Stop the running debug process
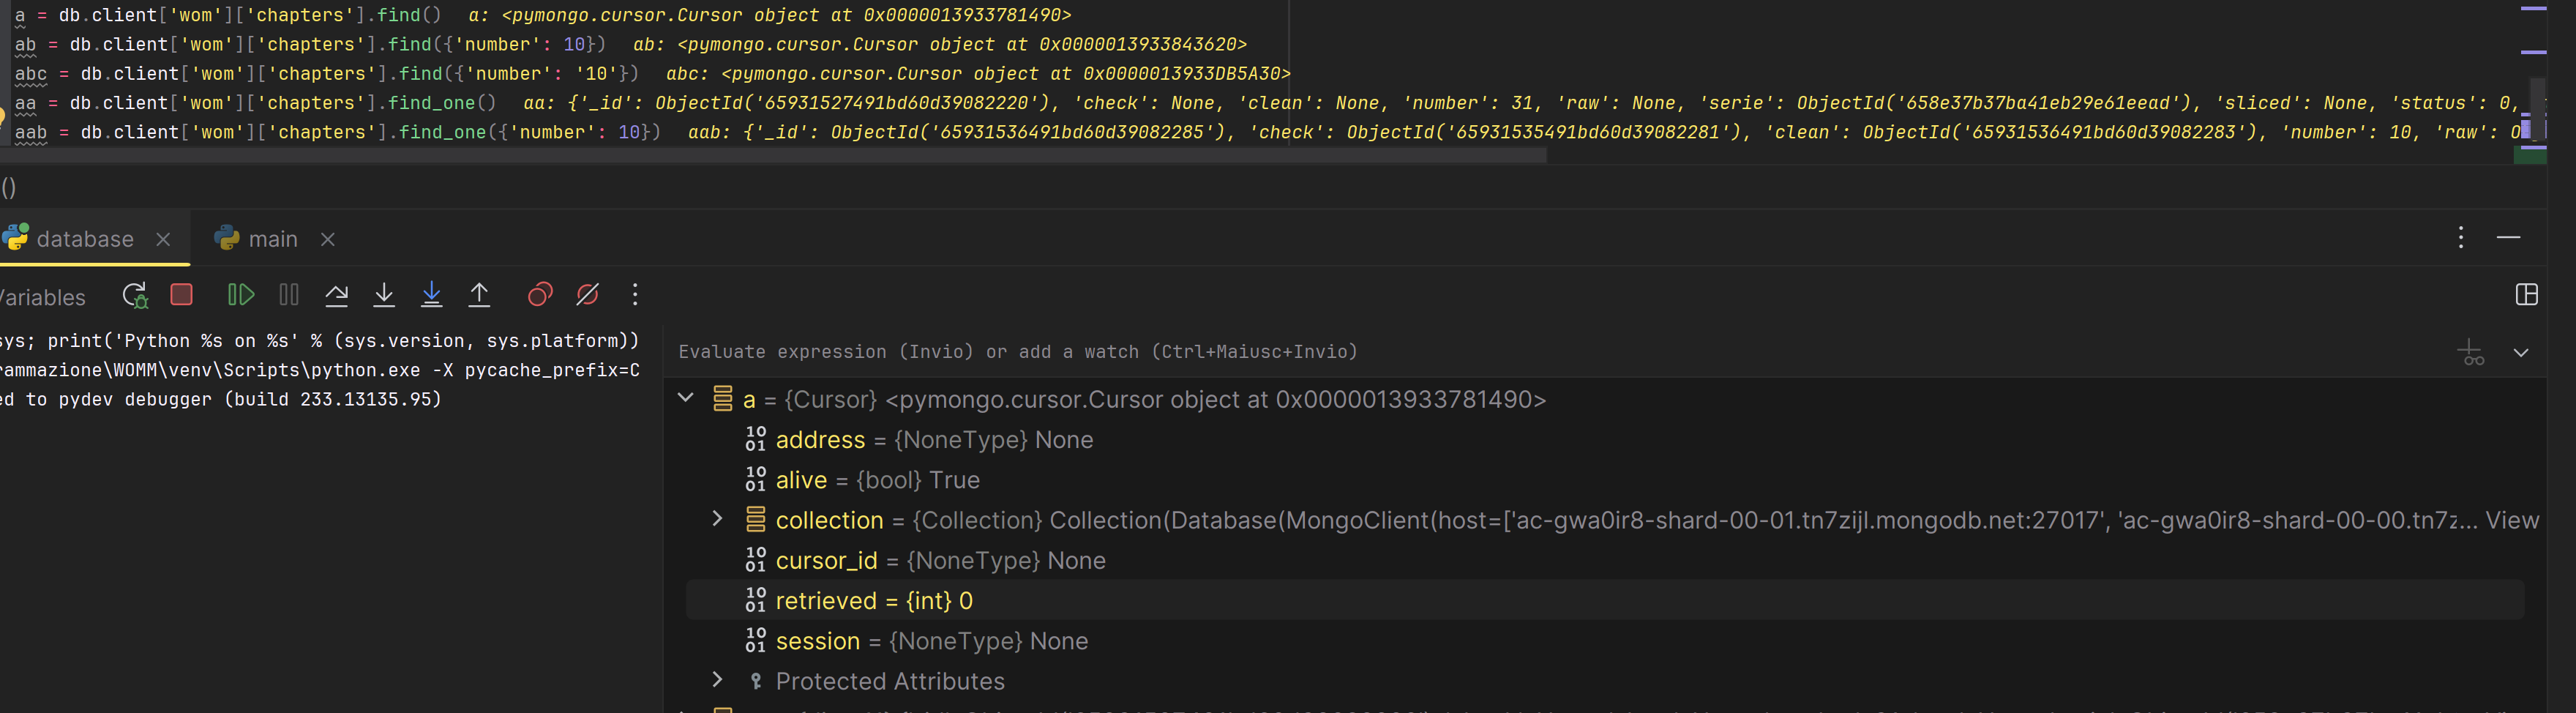The width and height of the screenshot is (2576, 713). pyautogui.click(x=182, y=295)
